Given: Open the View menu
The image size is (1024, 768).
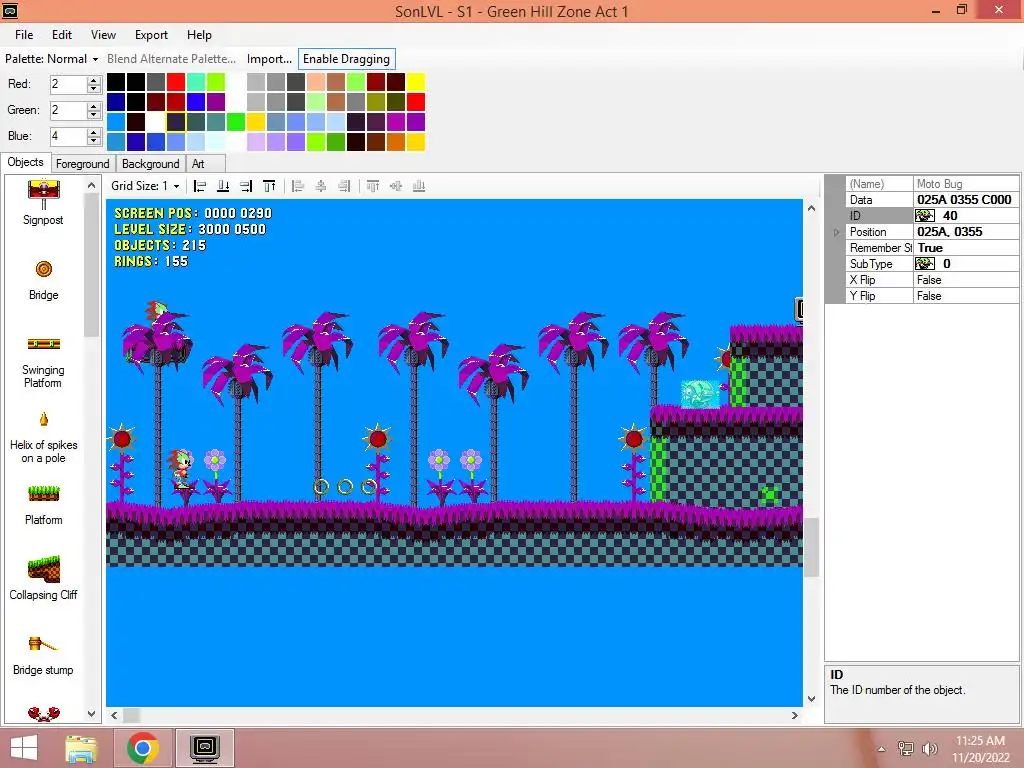Looking at the screenshot, I should (103, 35).
